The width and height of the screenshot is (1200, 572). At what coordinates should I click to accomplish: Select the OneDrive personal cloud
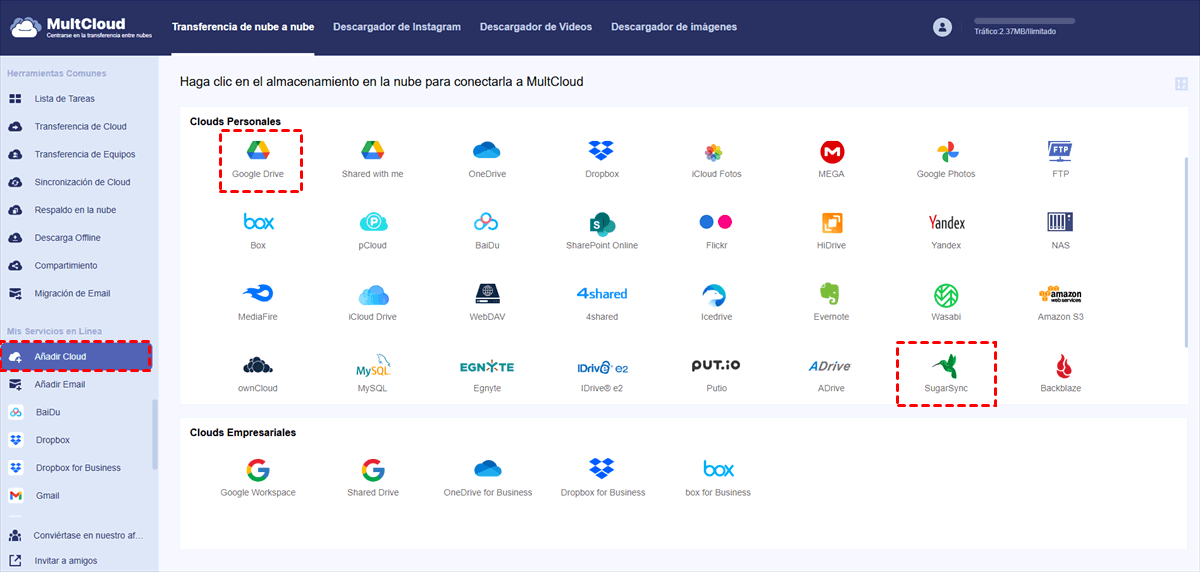point(486,160)
